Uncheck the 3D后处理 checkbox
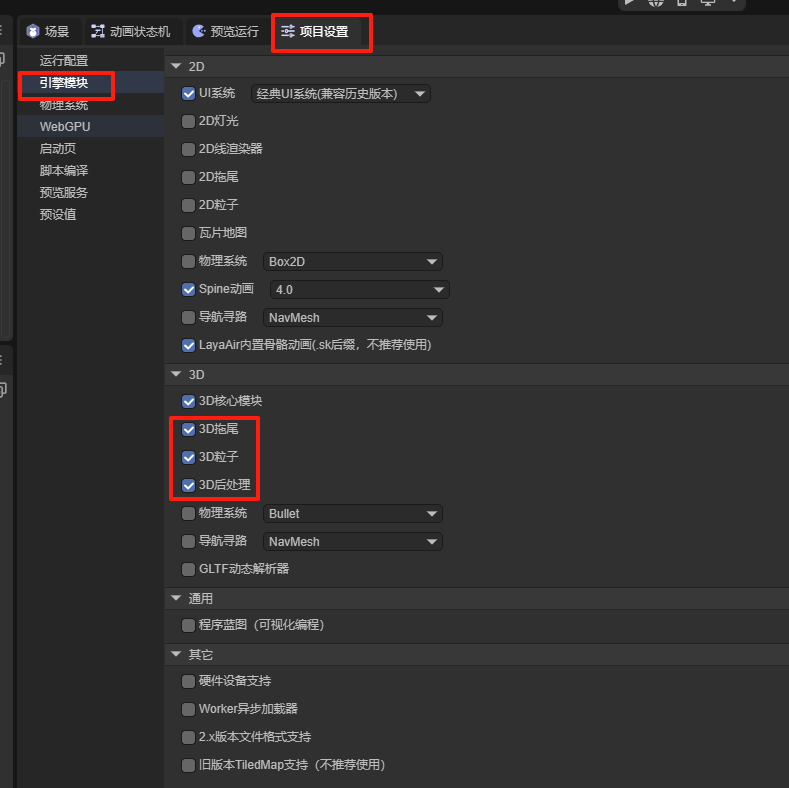Screen dimensions: 789x788 188,486
